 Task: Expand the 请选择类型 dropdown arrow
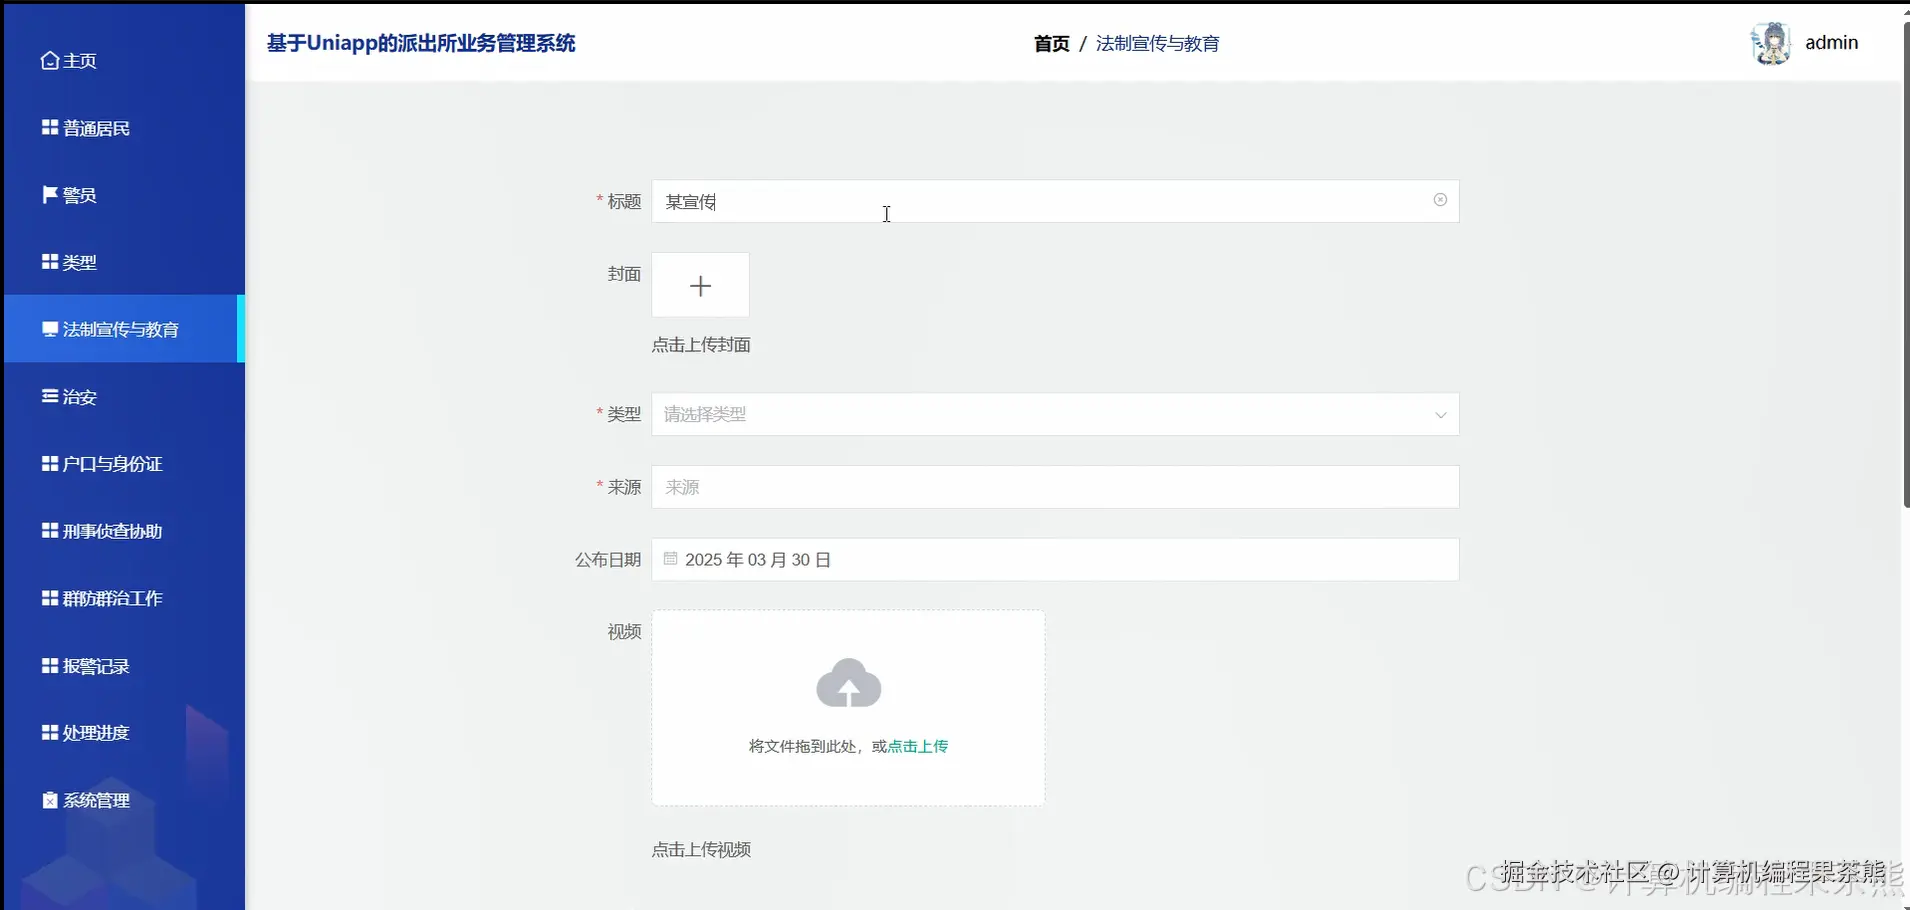click(x=1440, y=415)
